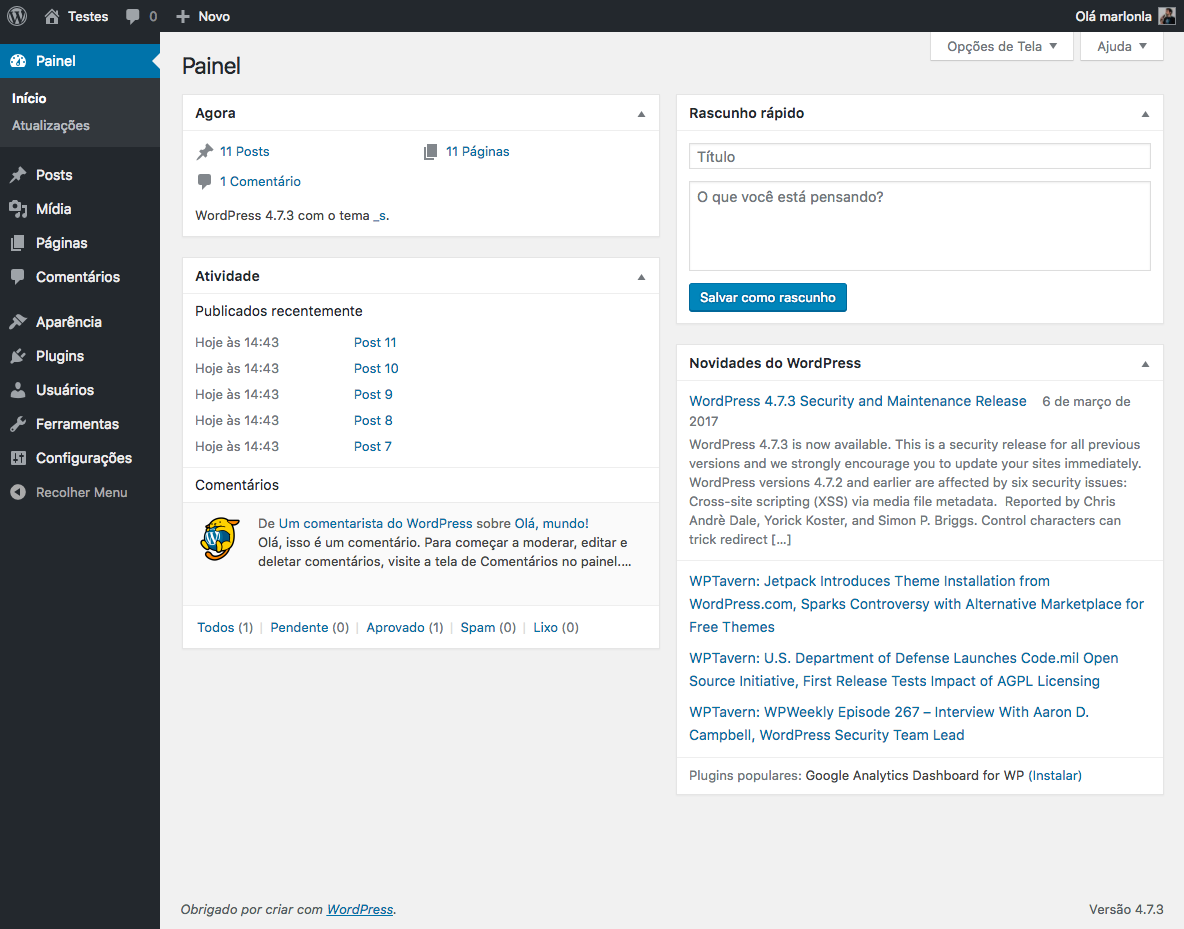
Task: Open the Opções de Tela dropdown
Action: coord(1001,46)
